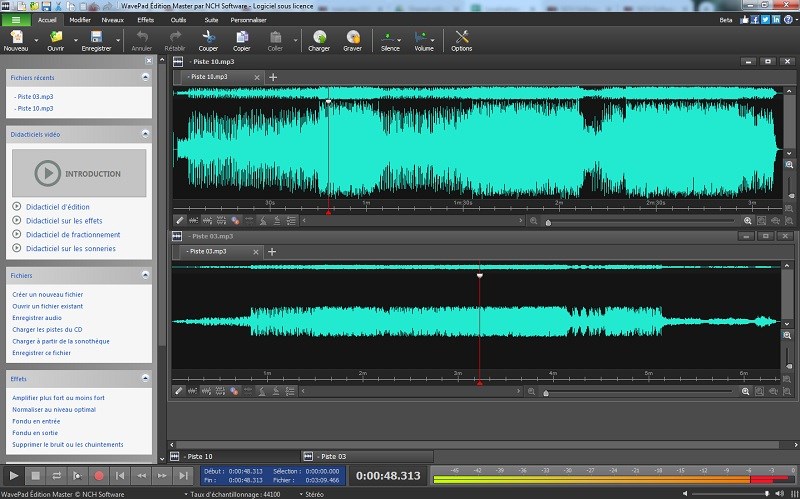The width and height of the screenshot is (800, 499).
Task: Click the Stop playback button
Action: point(35,476)
